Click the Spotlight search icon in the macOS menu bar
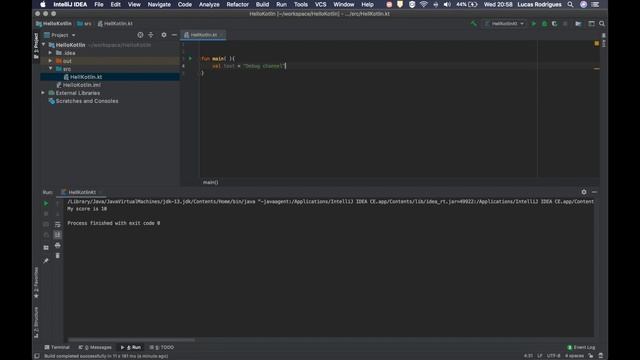The width and height of the screenshot is (640, 360). pyautogui.click(x=570, y=4)
